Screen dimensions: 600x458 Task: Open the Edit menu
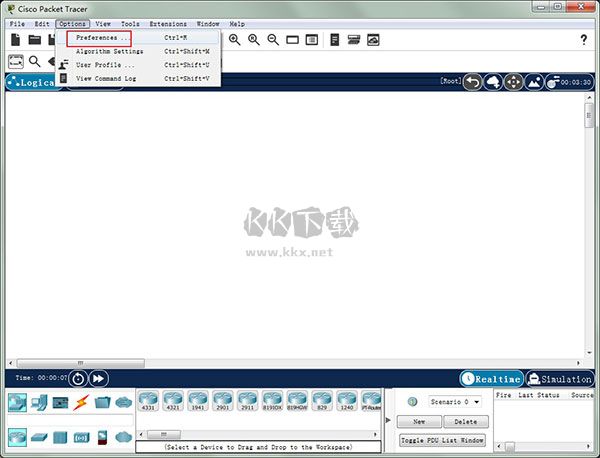tap(42, 24)
